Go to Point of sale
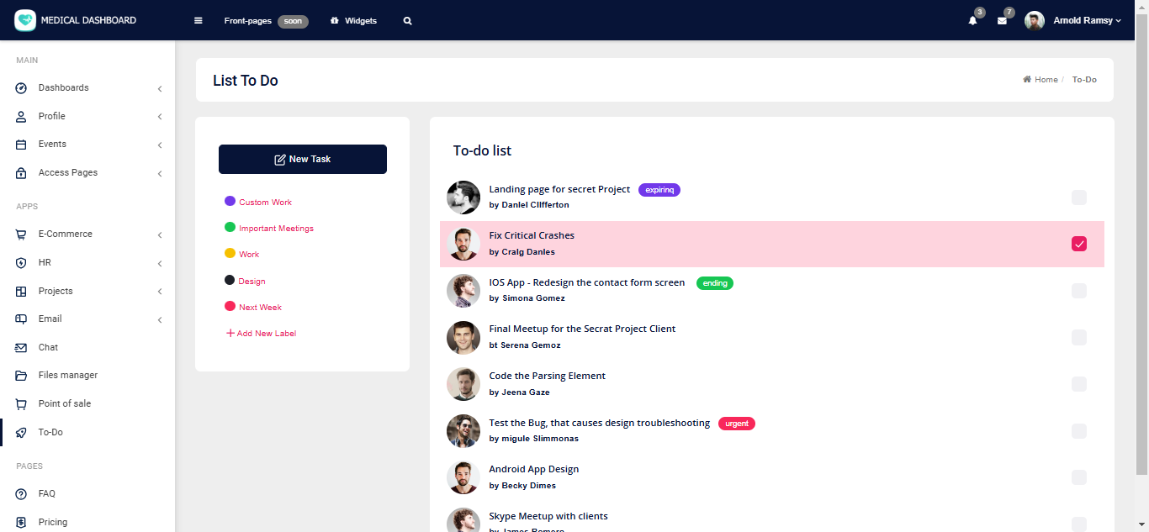This screenshot has height=532, width=1149. pos(64,403)
